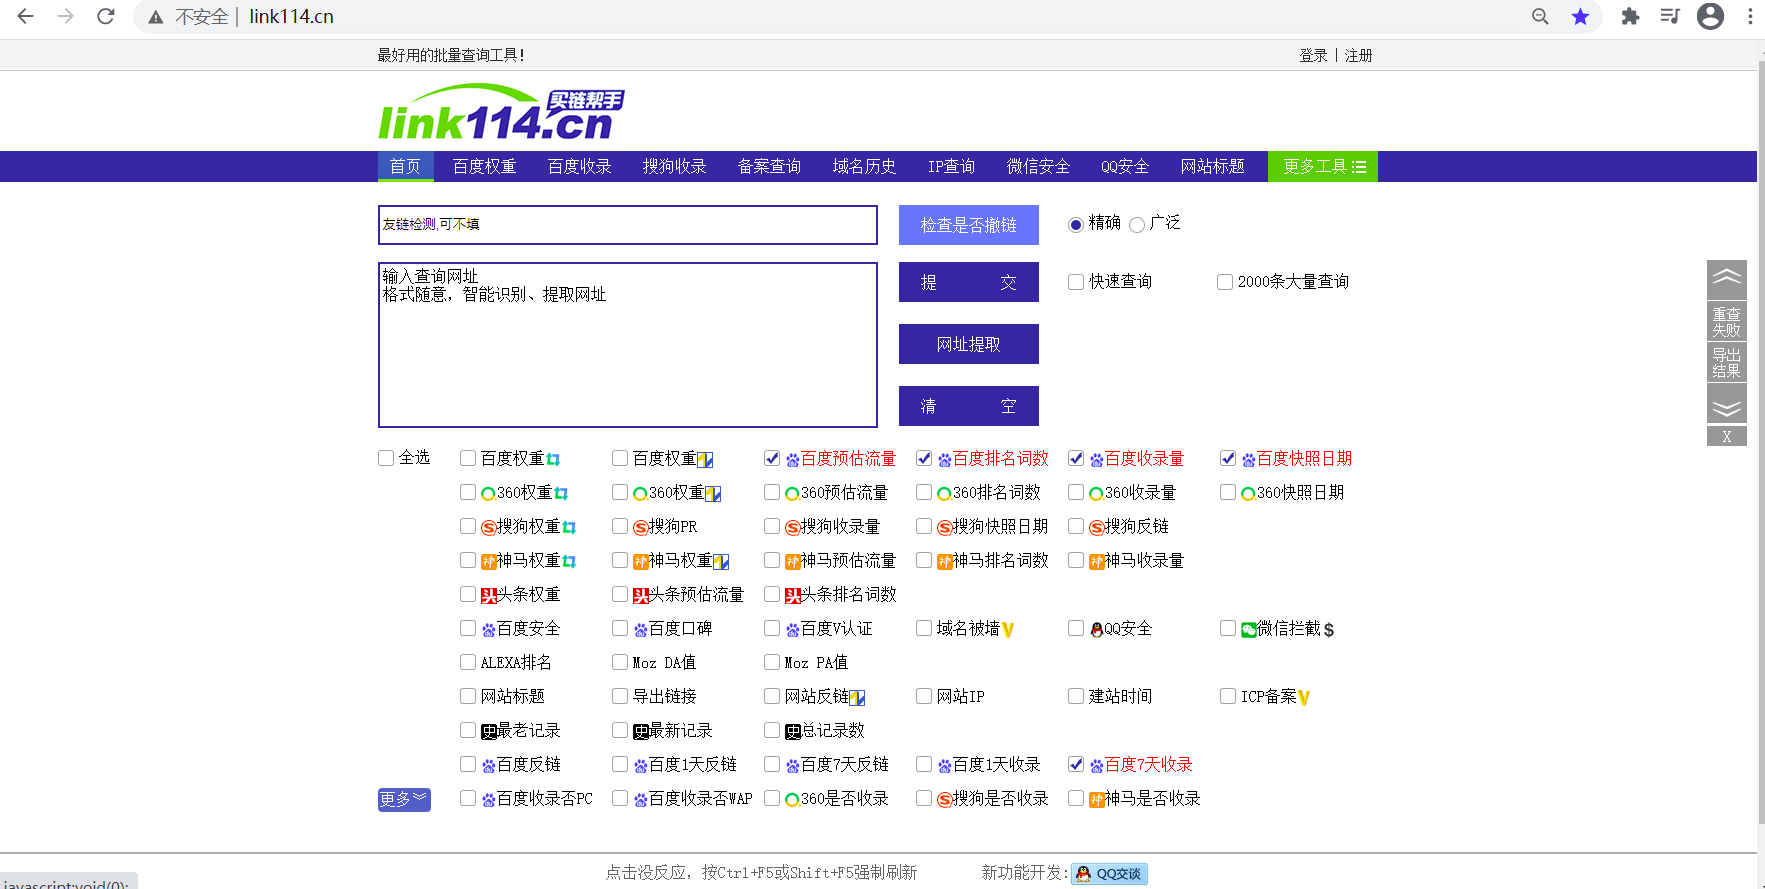
Task: Click the 导出结果 side button
Action: 1727,363
